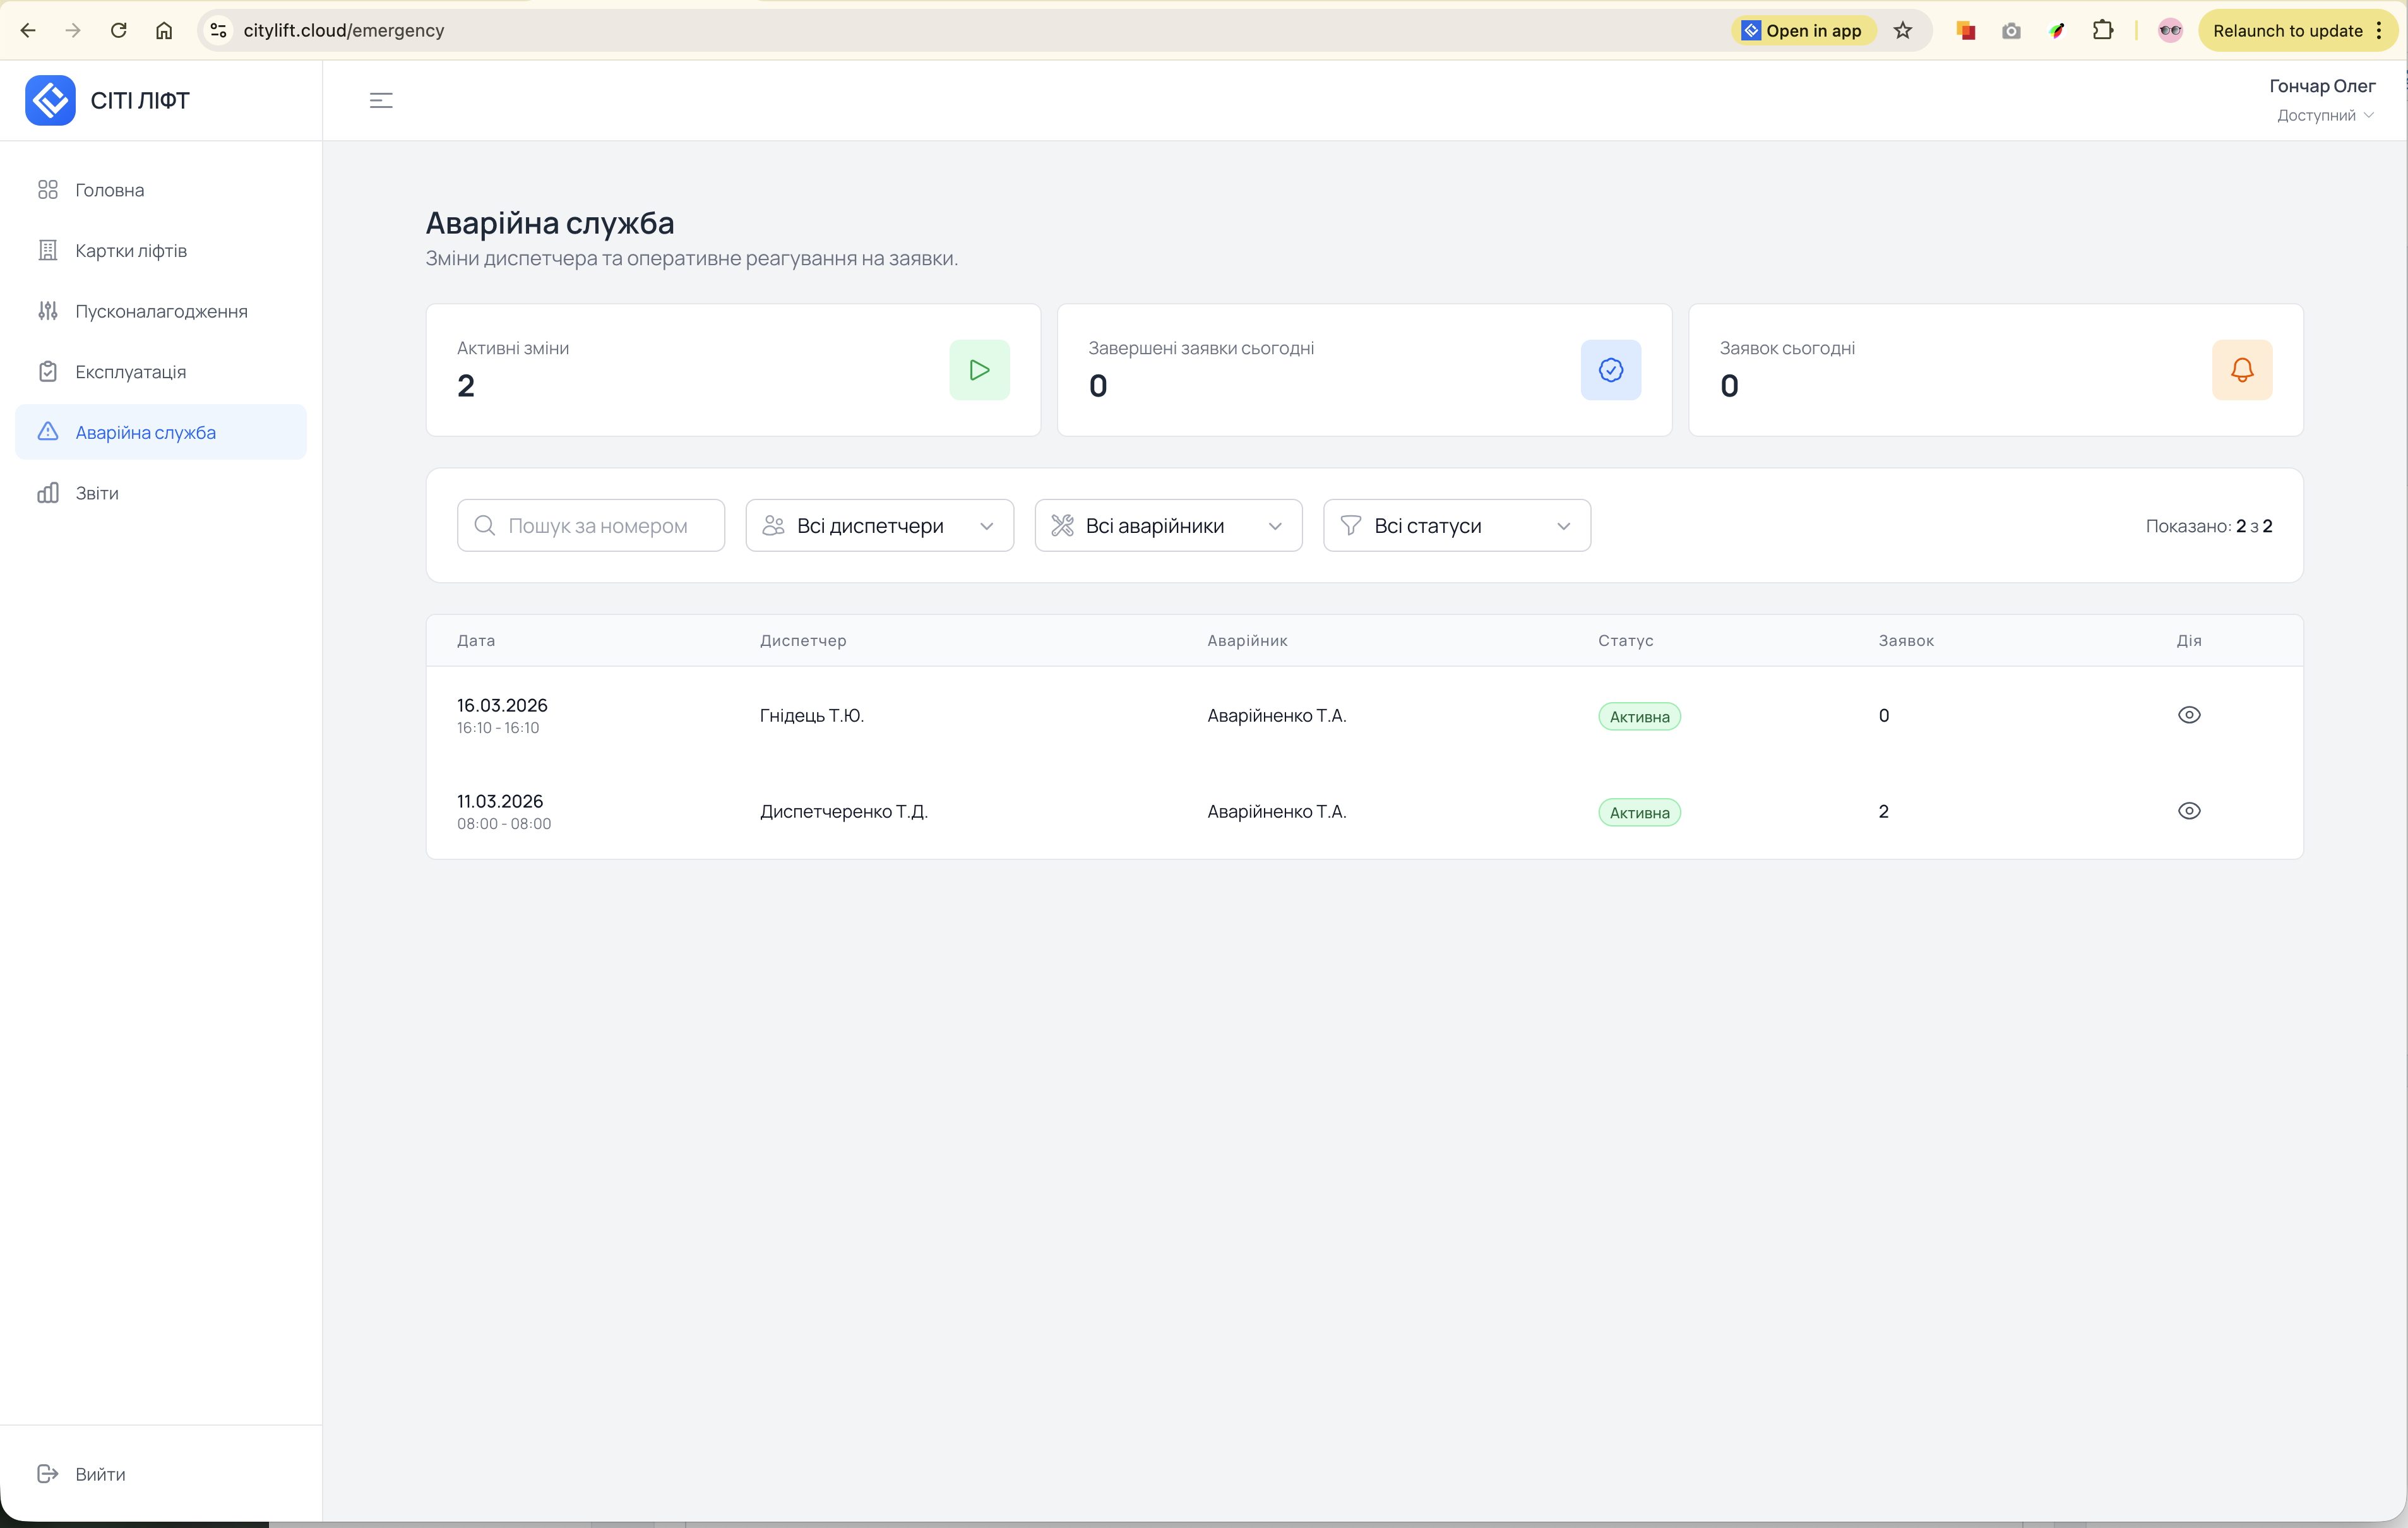Reload the page with the refresh icon
Viewport: 2408px width, 1528px height.
coord(119,31)
